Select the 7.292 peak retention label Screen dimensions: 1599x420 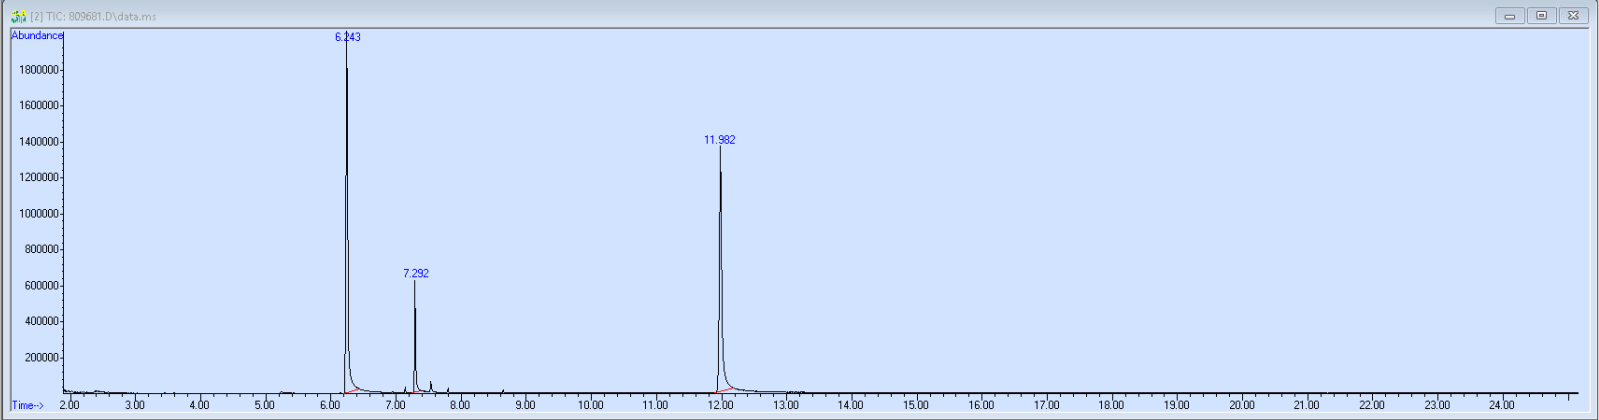(416, 273)
